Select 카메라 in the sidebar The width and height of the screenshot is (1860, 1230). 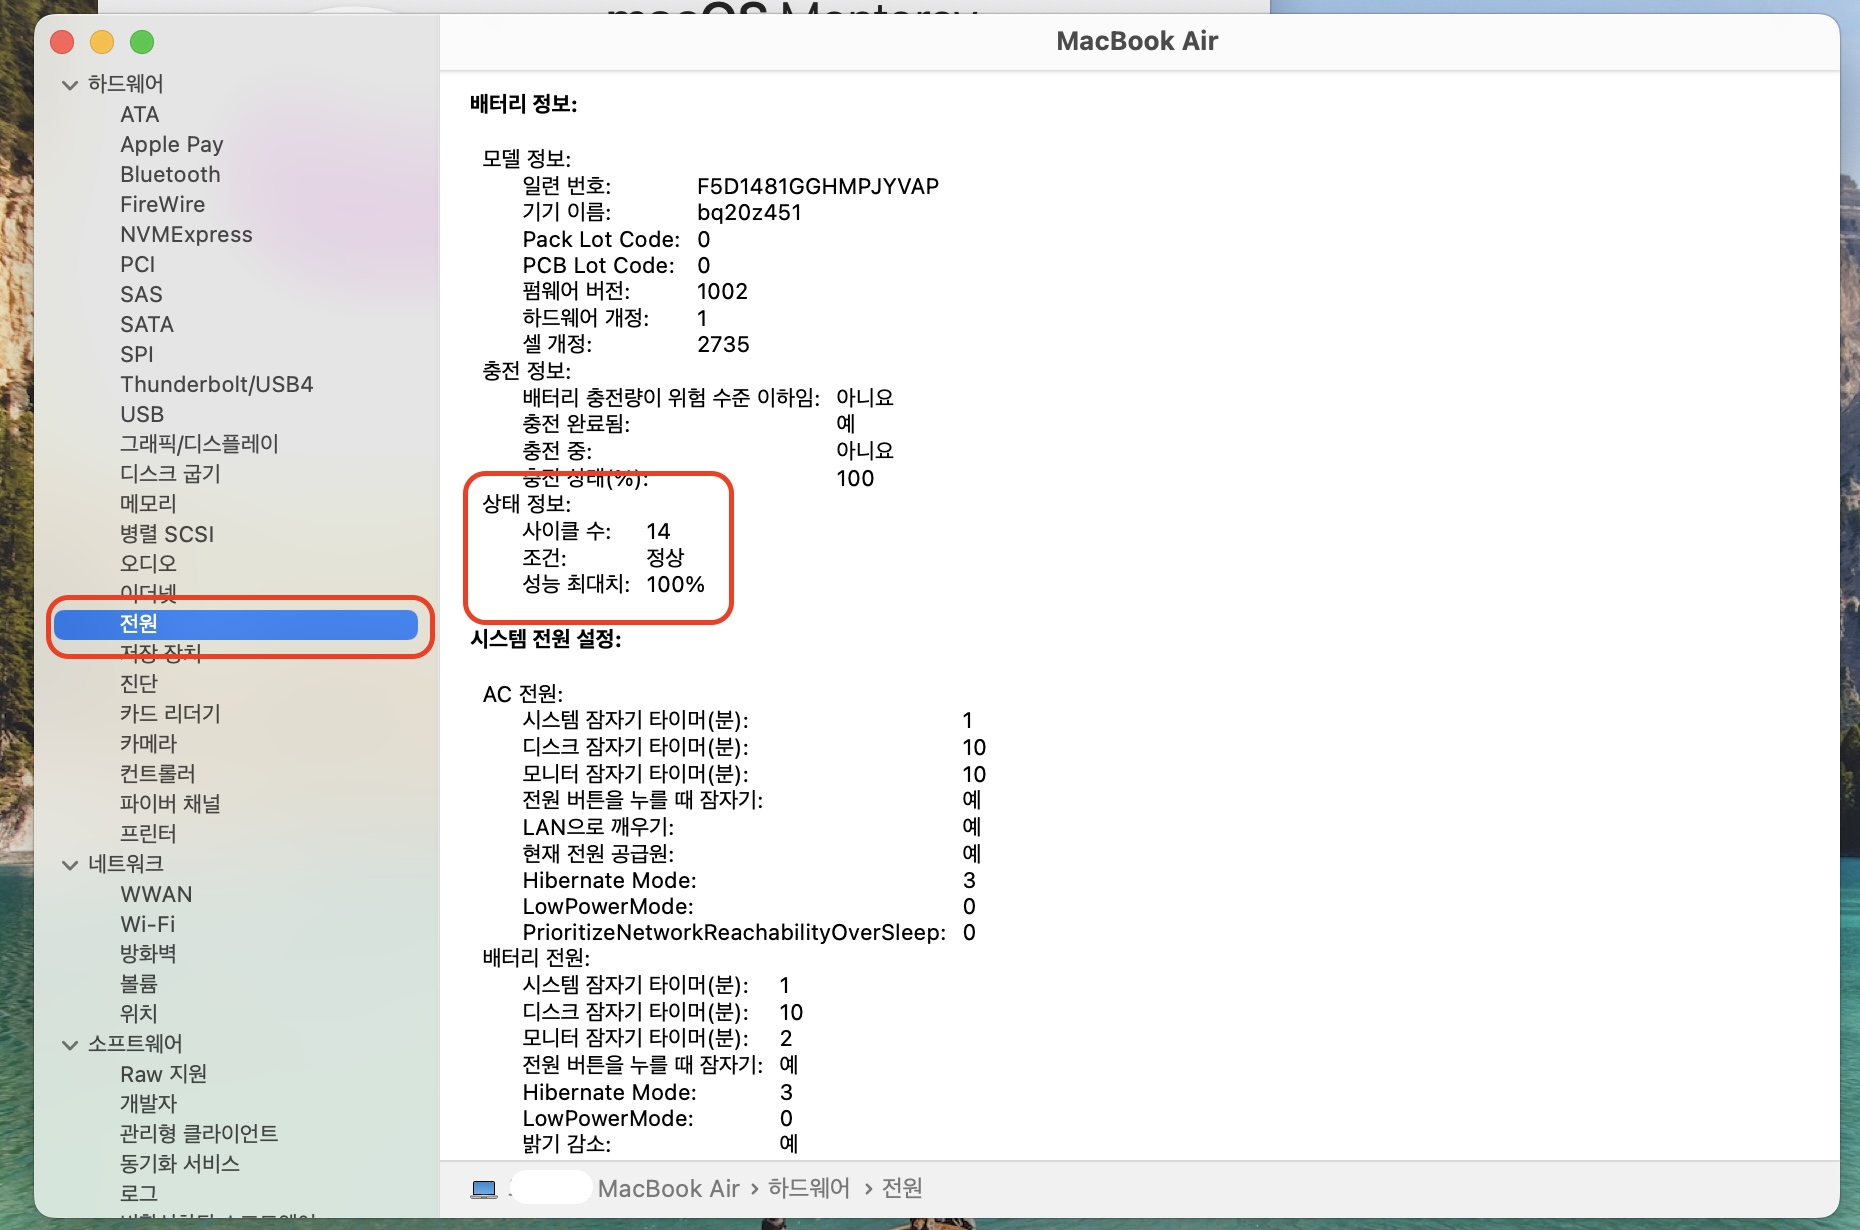[148, 743]
